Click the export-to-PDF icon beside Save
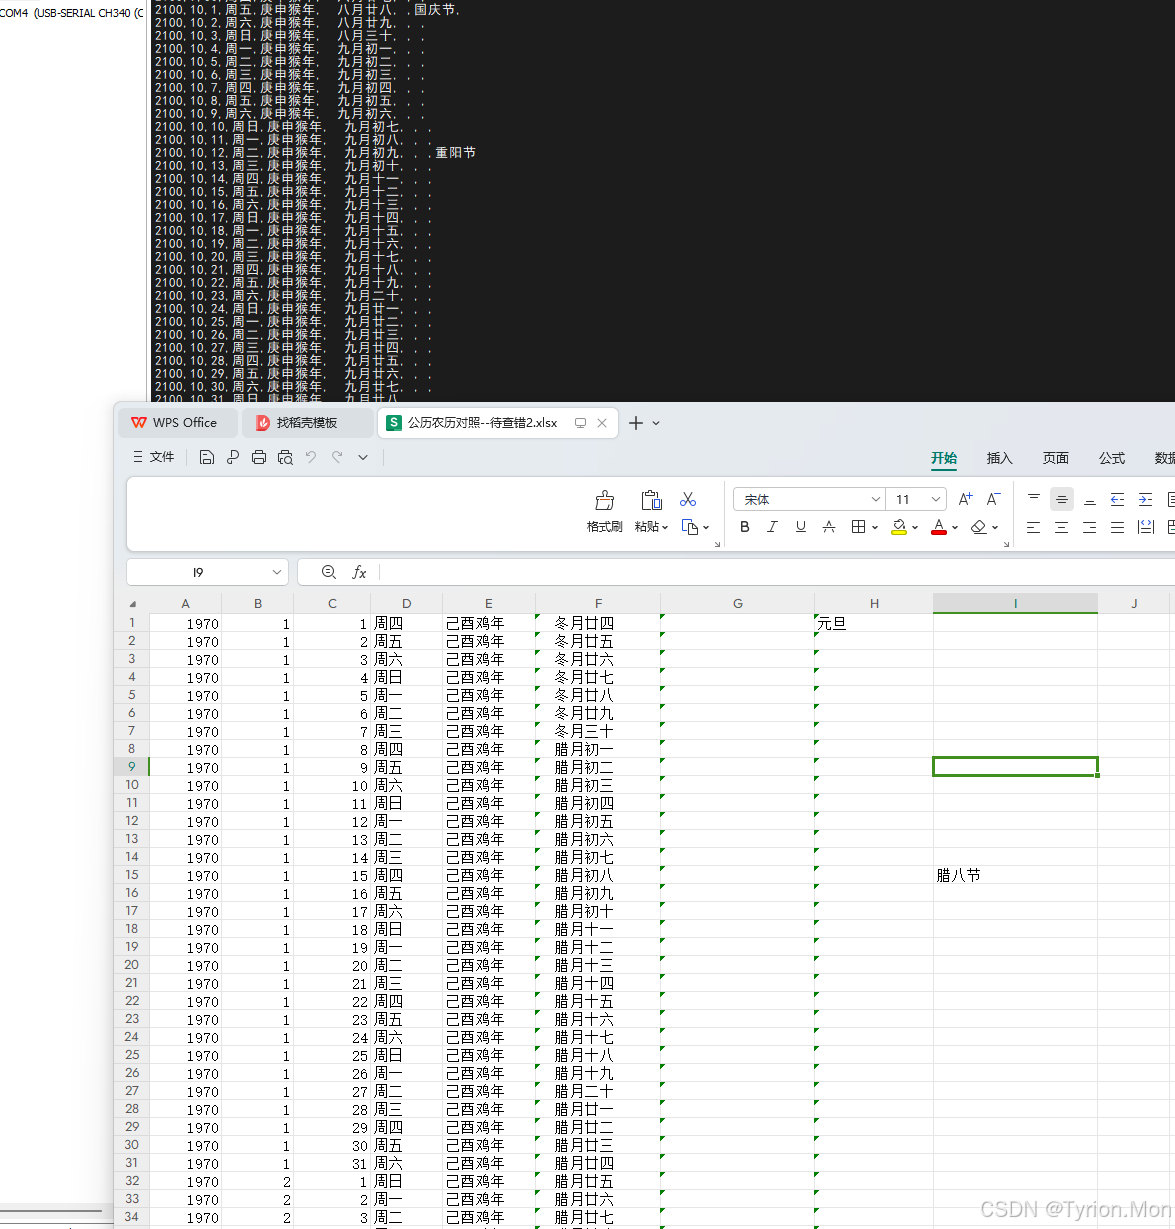This screenshot has height=1229, width=1175. (233, 457)
